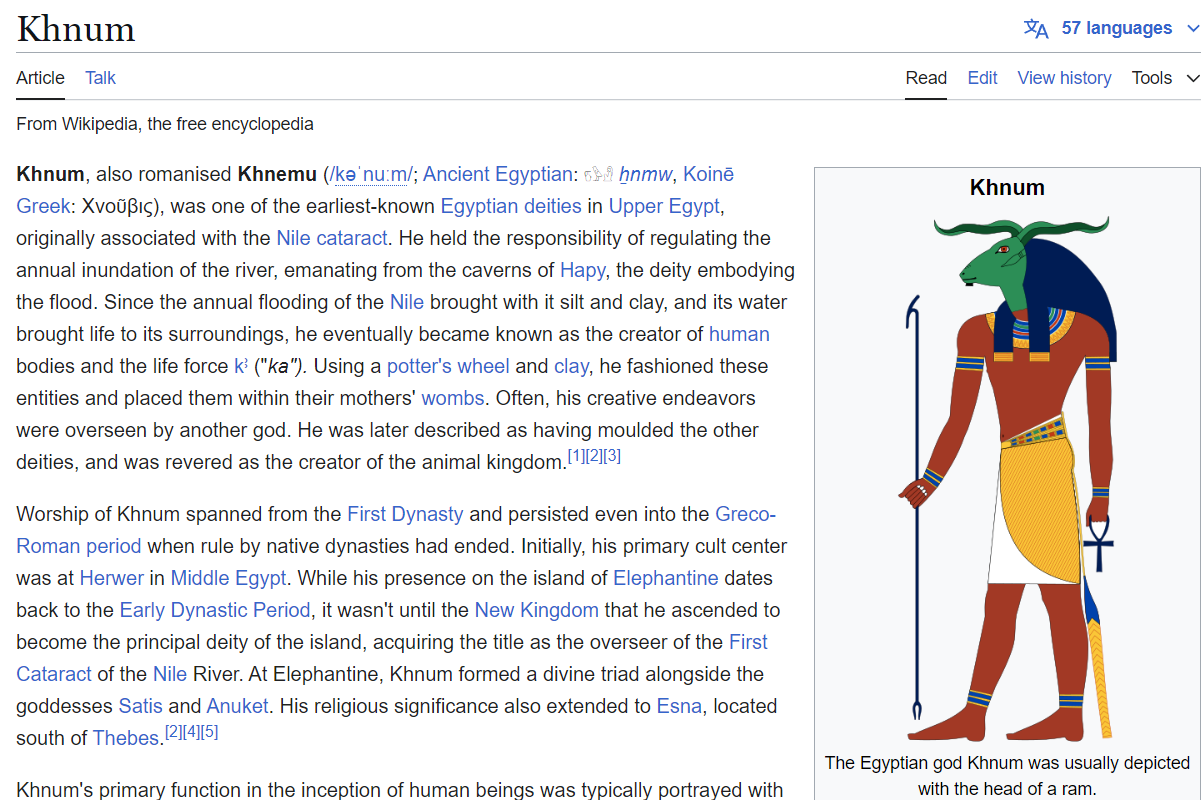Screen dimensions: 1201x800
Task: Open the Satis goddess link
Action: click(141, 706)
